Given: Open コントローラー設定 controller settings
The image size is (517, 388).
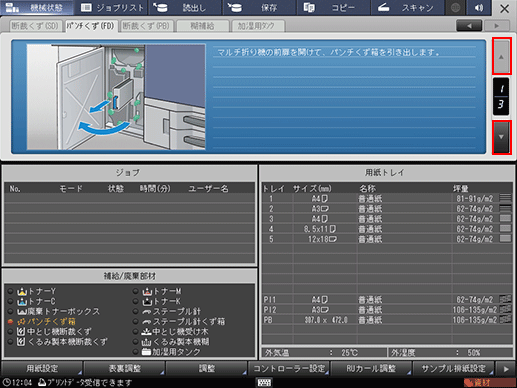Looking at the screenshot, I should pyautogui.click(x=289, y=369).
